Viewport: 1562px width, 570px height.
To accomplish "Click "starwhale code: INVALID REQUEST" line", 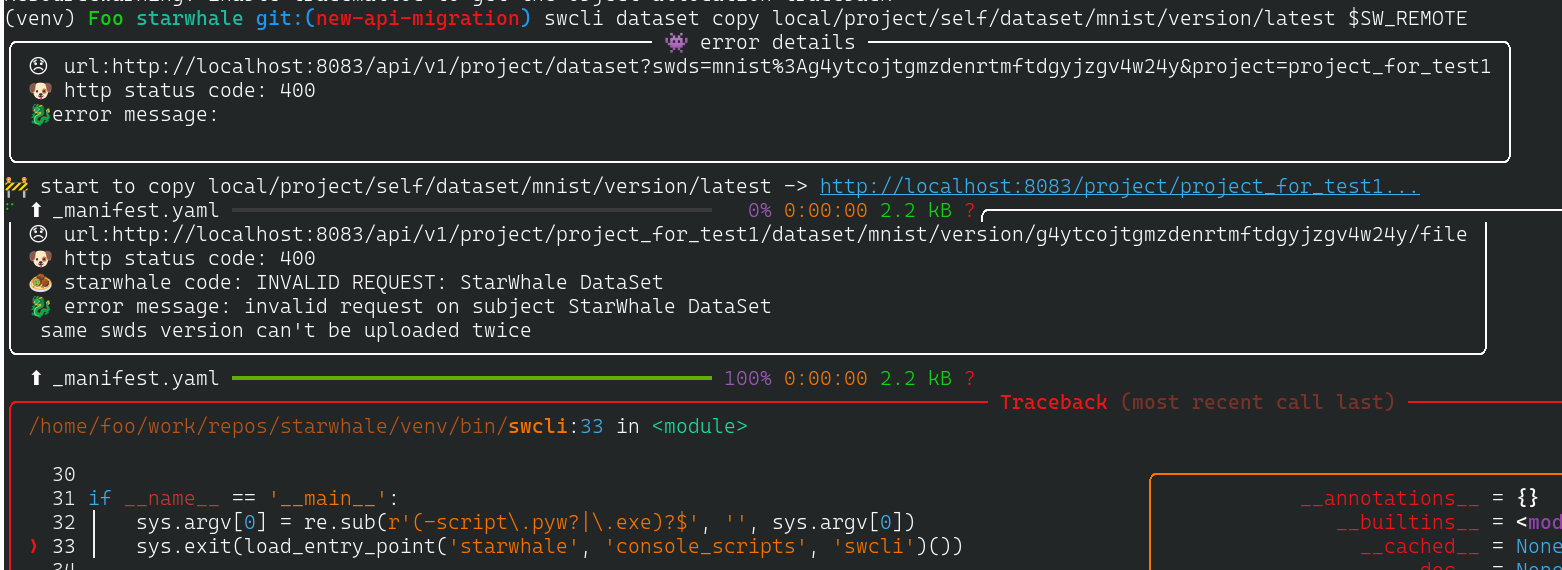I will 363,283.
